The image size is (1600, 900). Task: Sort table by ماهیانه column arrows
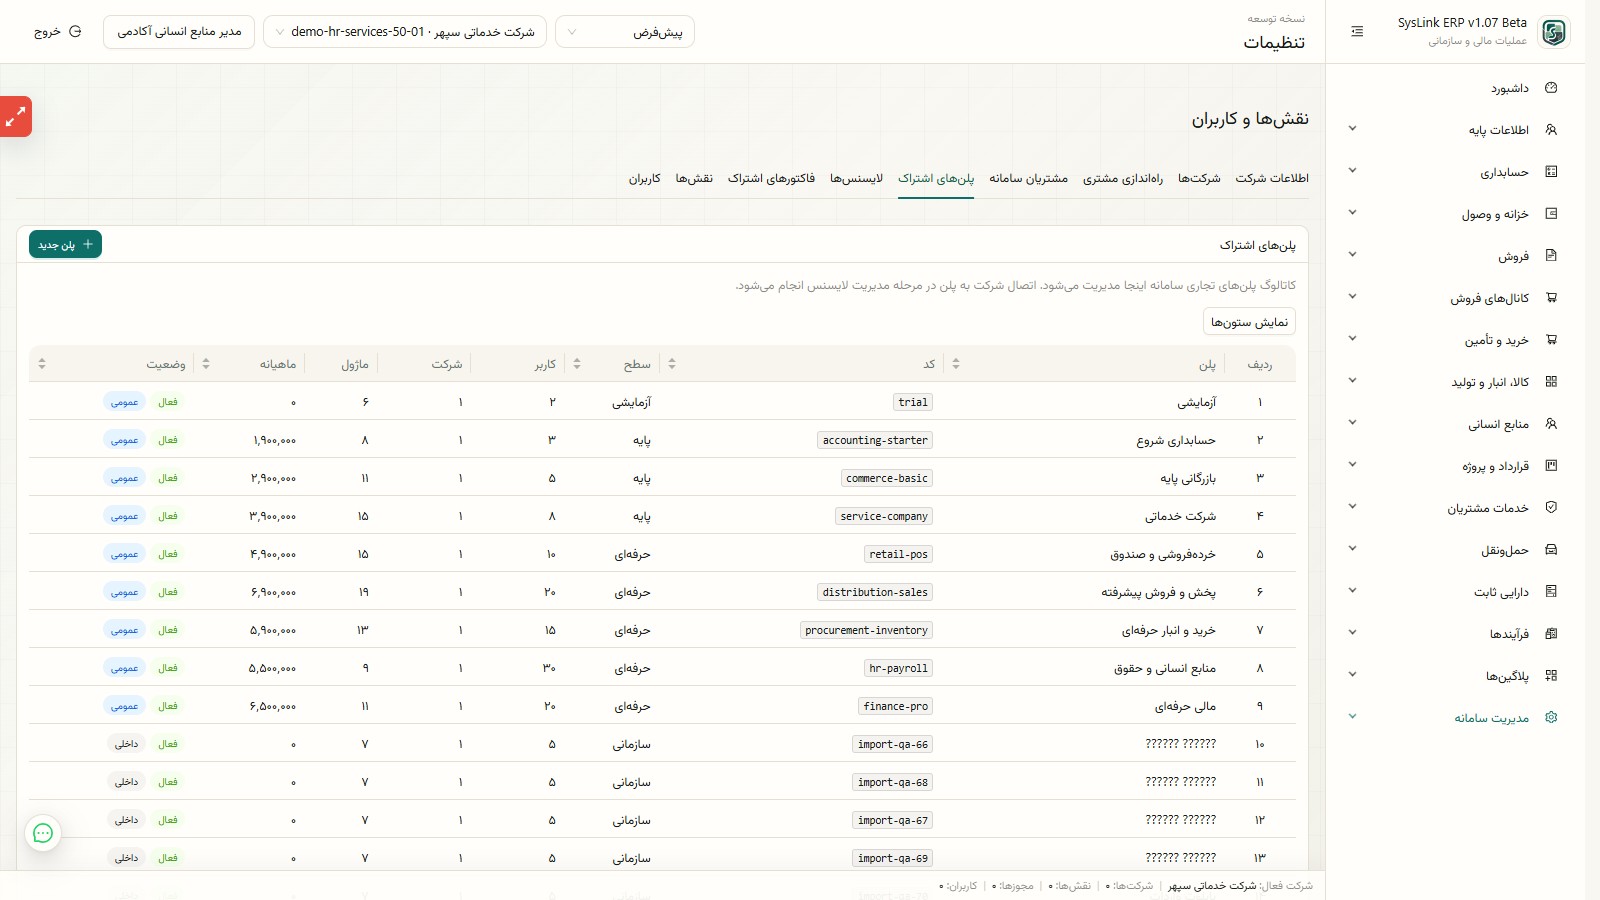205,364
